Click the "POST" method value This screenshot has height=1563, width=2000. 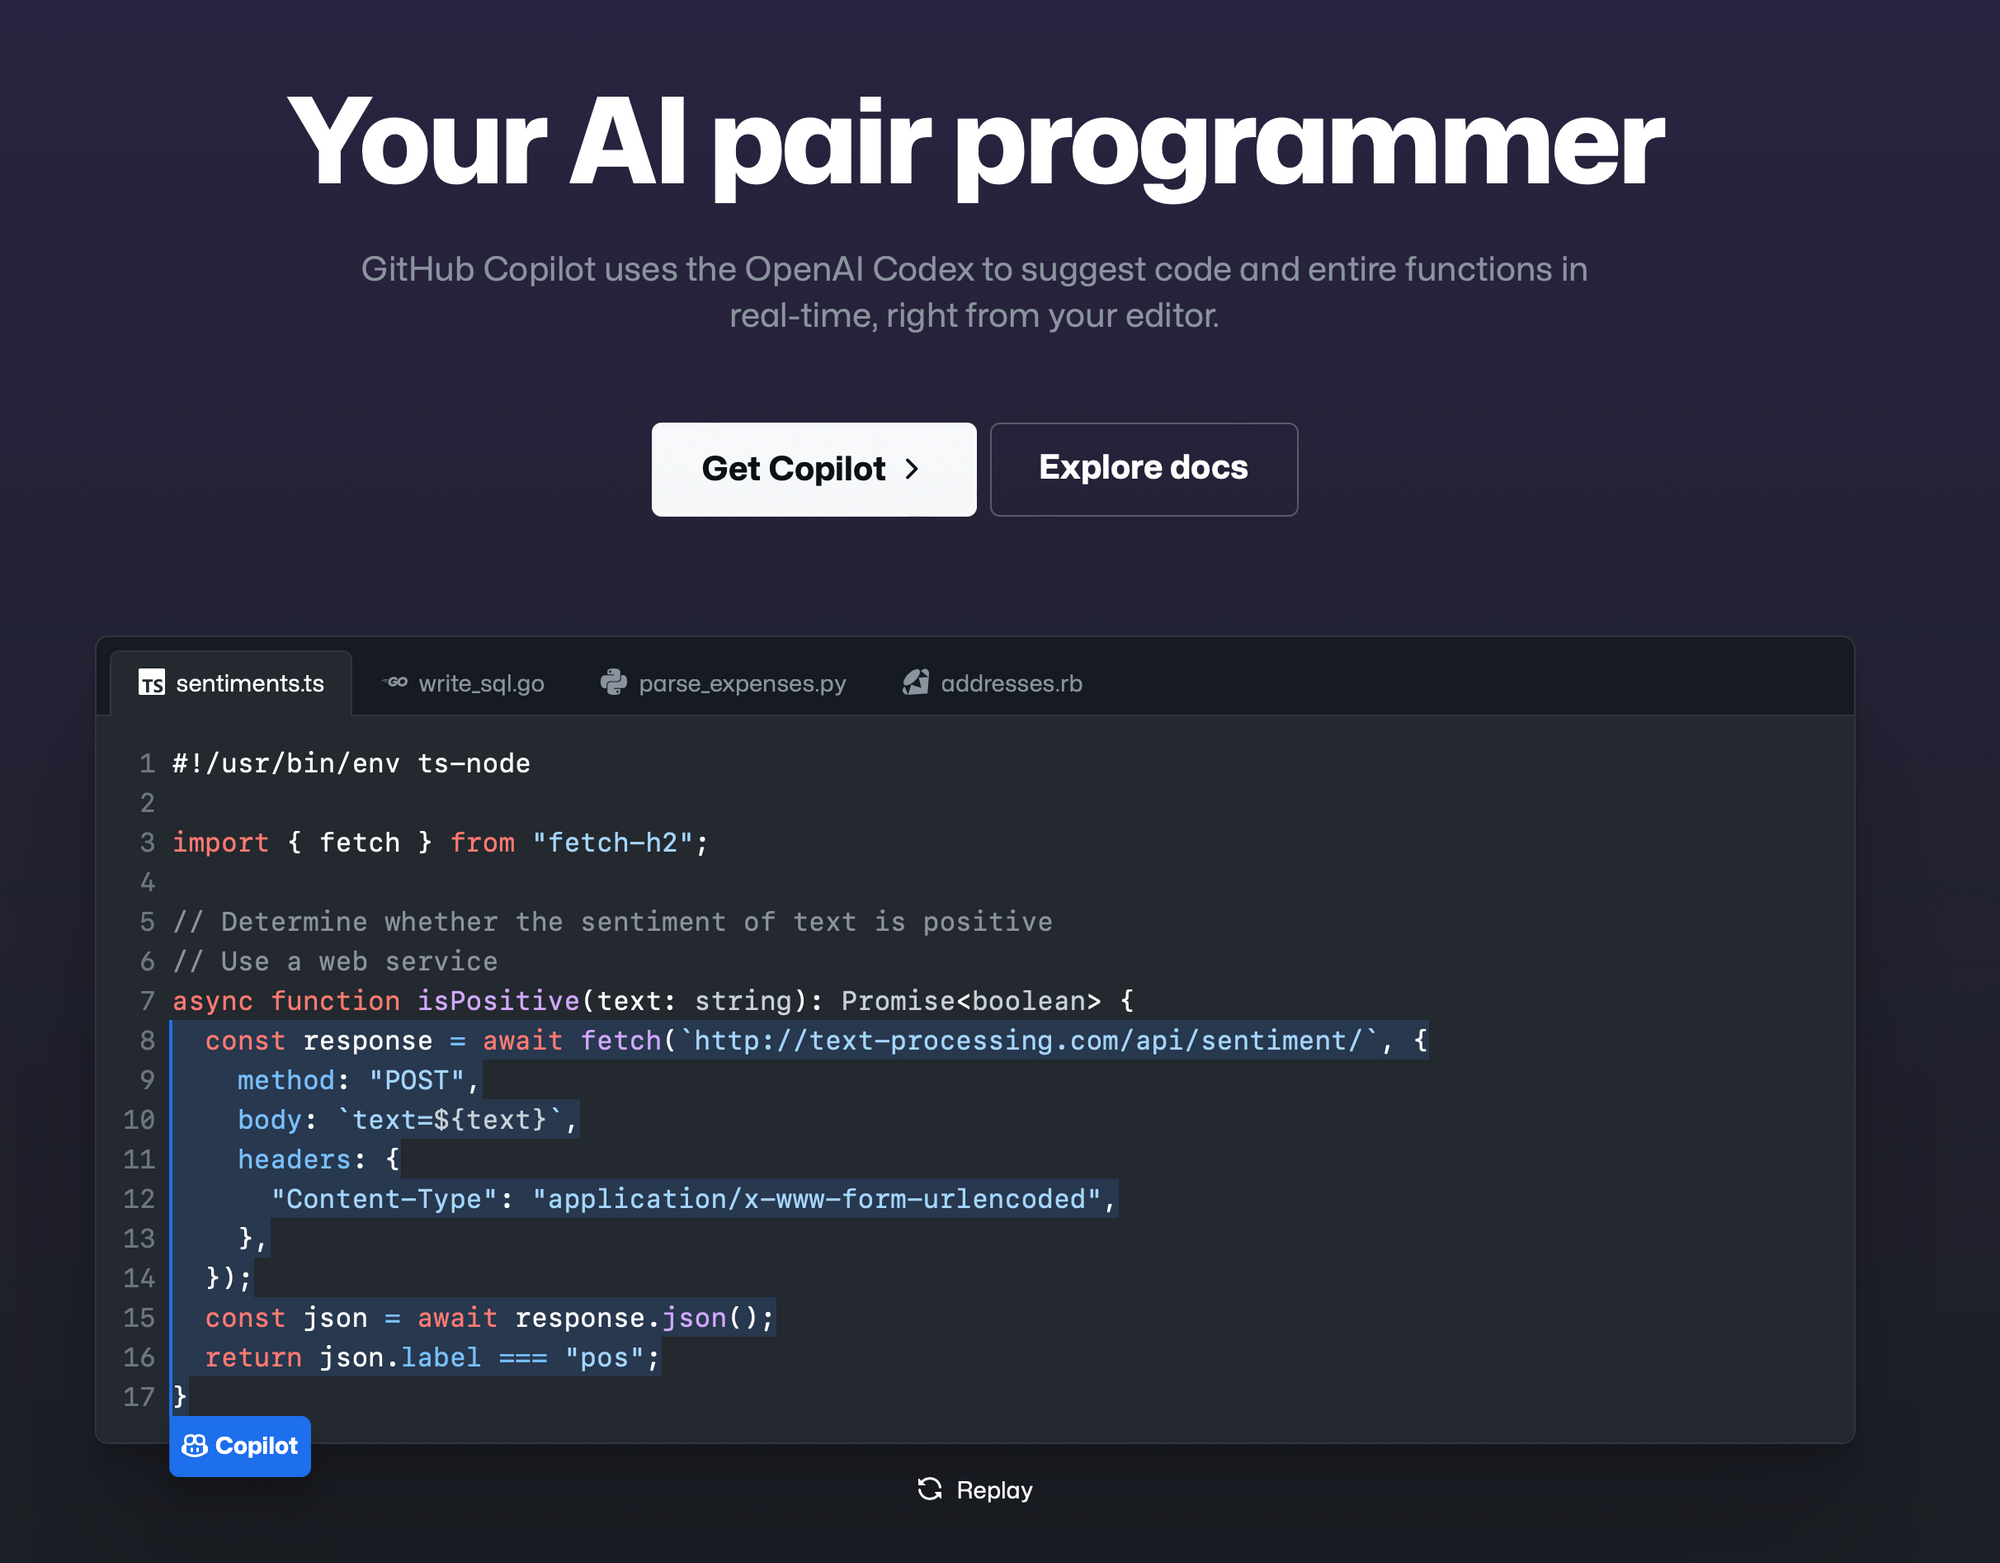[417, 1081]
